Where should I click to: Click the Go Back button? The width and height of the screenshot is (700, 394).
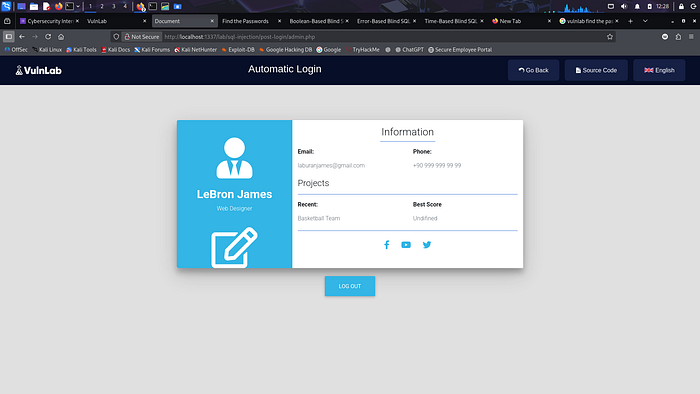[x=533, y=70]
